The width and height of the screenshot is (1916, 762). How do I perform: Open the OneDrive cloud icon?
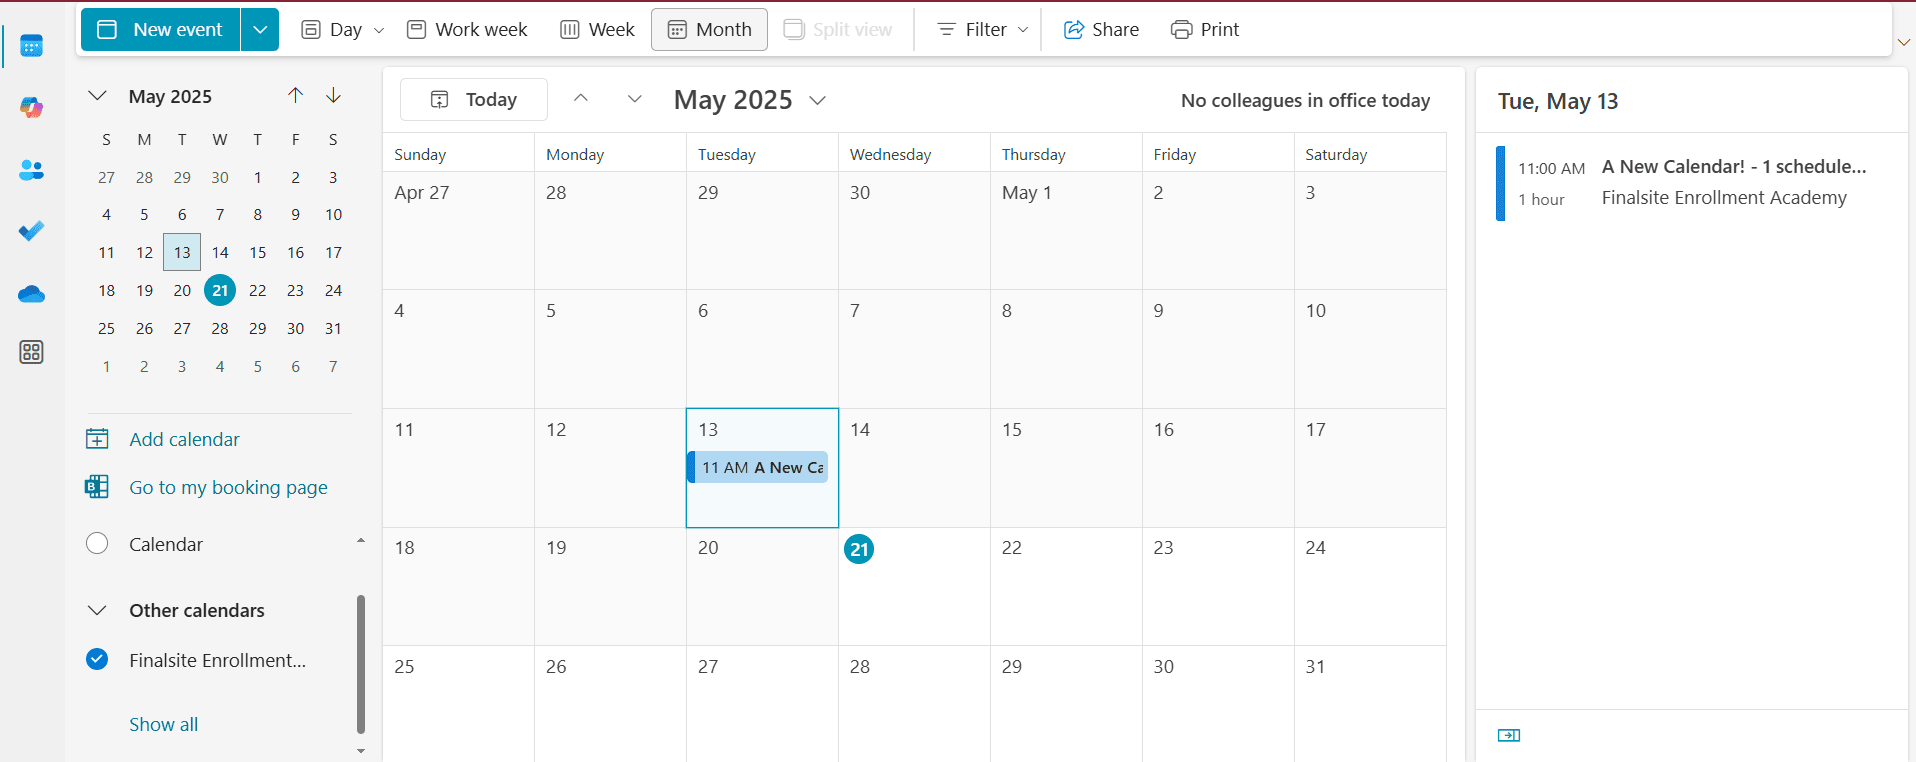(31, 294)
